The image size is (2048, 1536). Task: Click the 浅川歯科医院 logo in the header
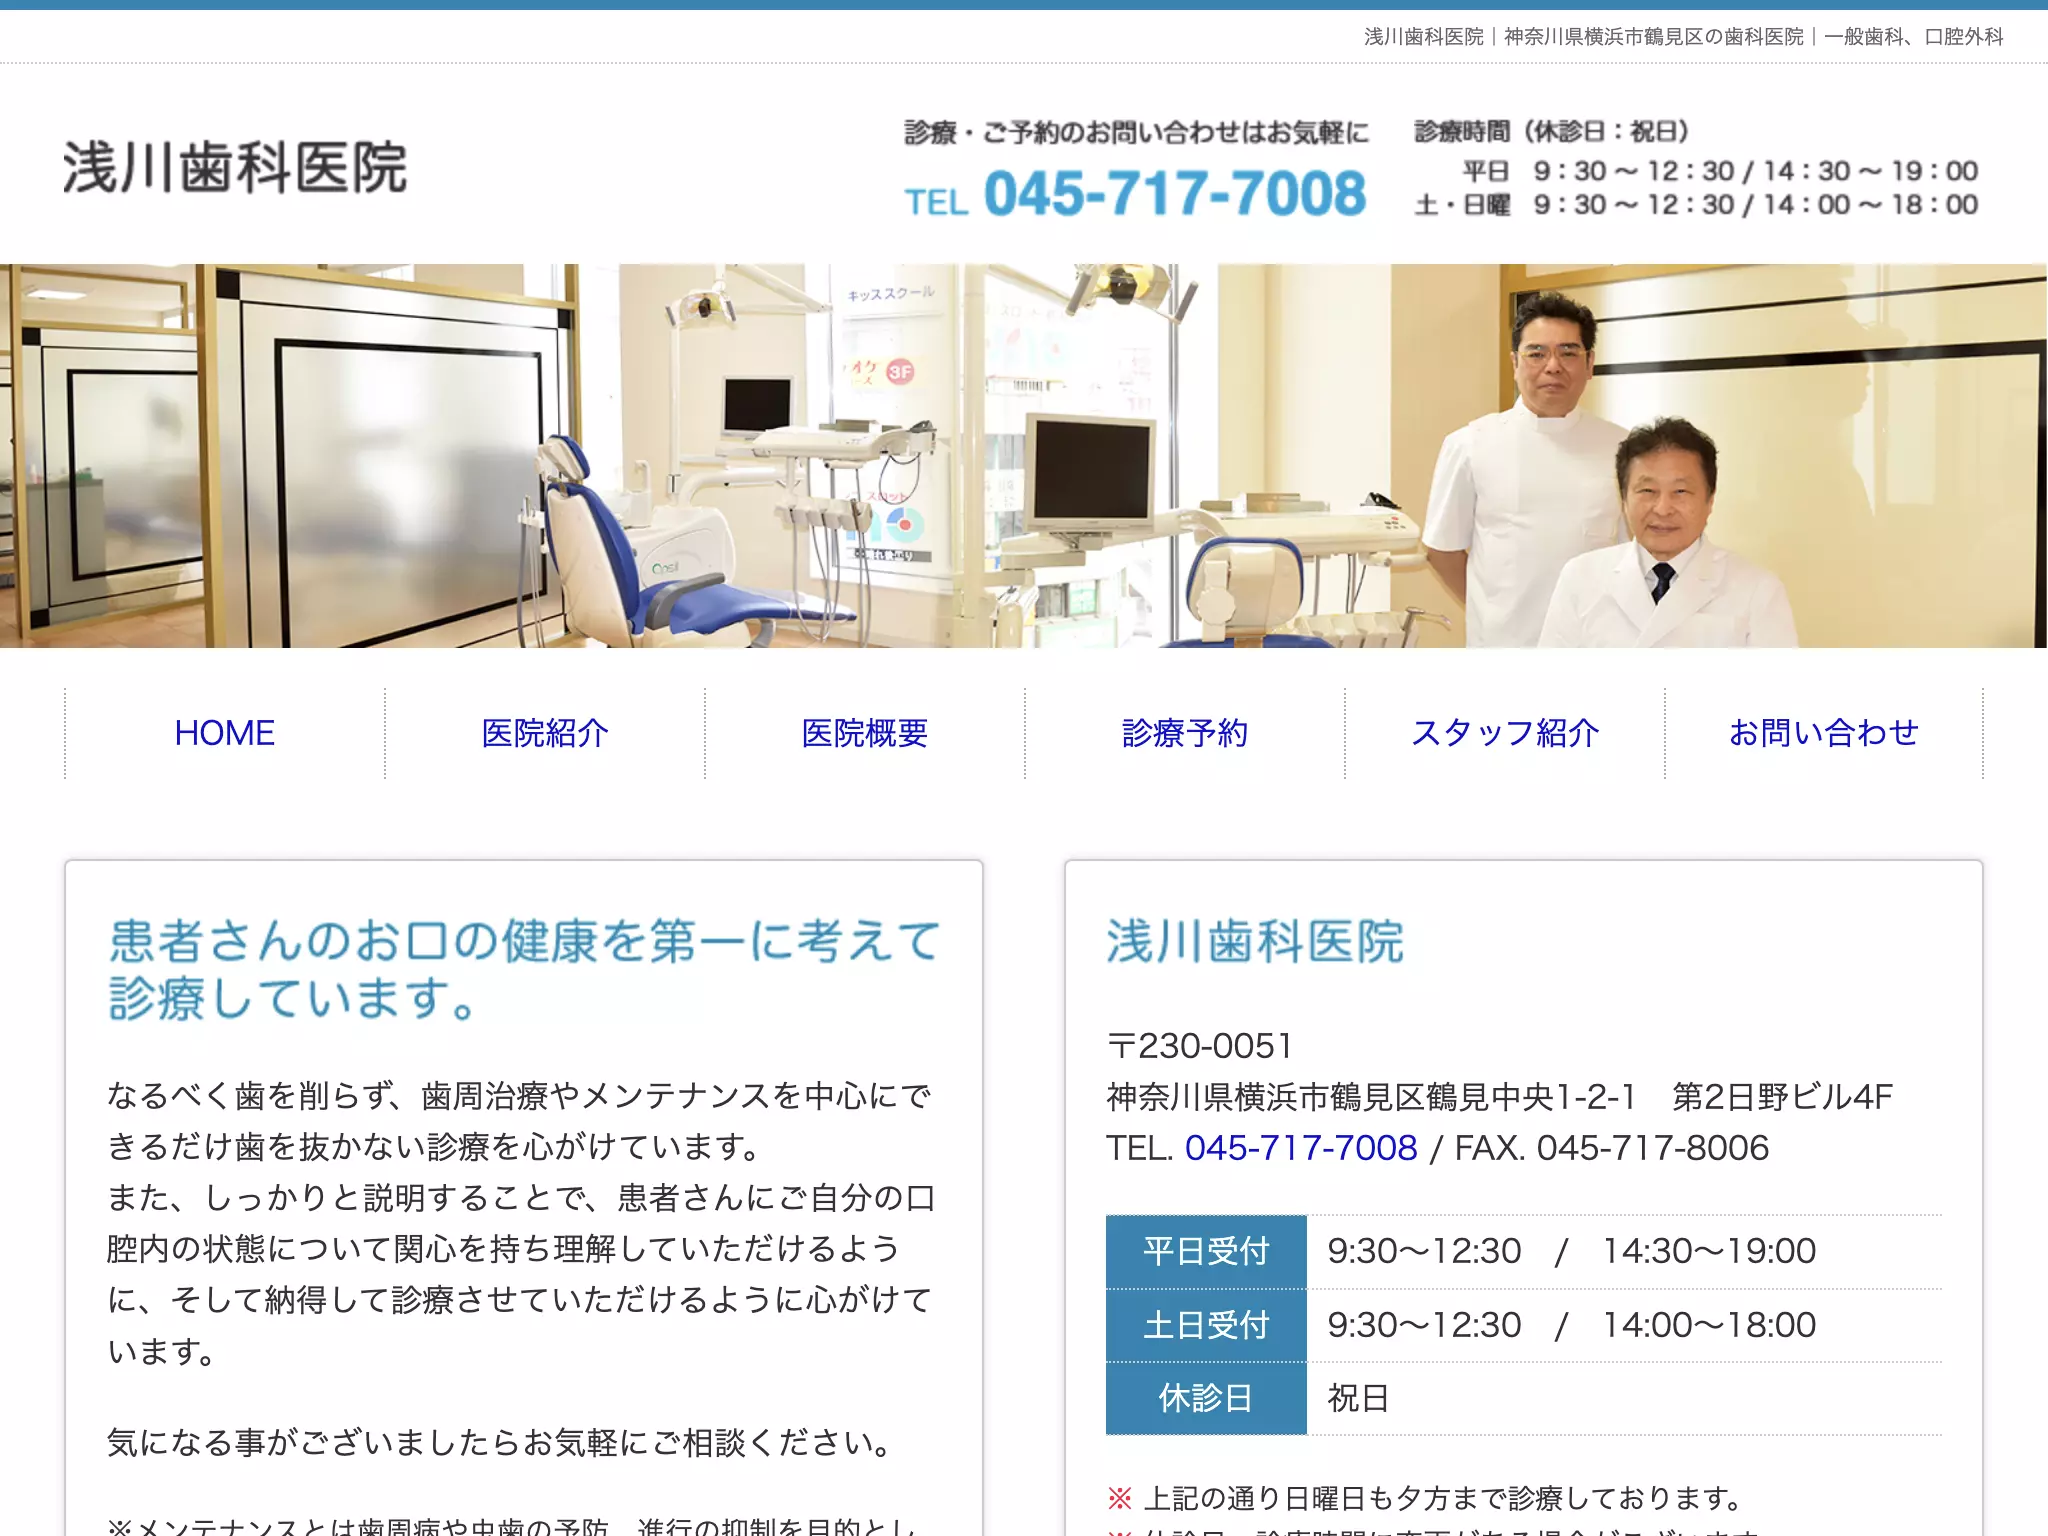point(235,166)
